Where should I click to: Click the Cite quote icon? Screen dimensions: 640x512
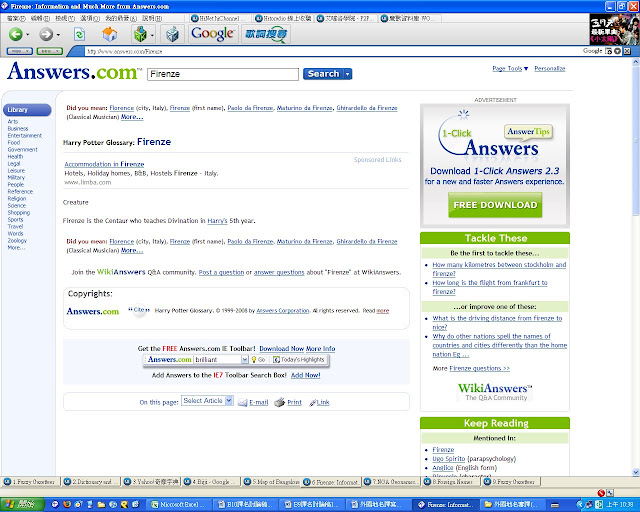139,310
